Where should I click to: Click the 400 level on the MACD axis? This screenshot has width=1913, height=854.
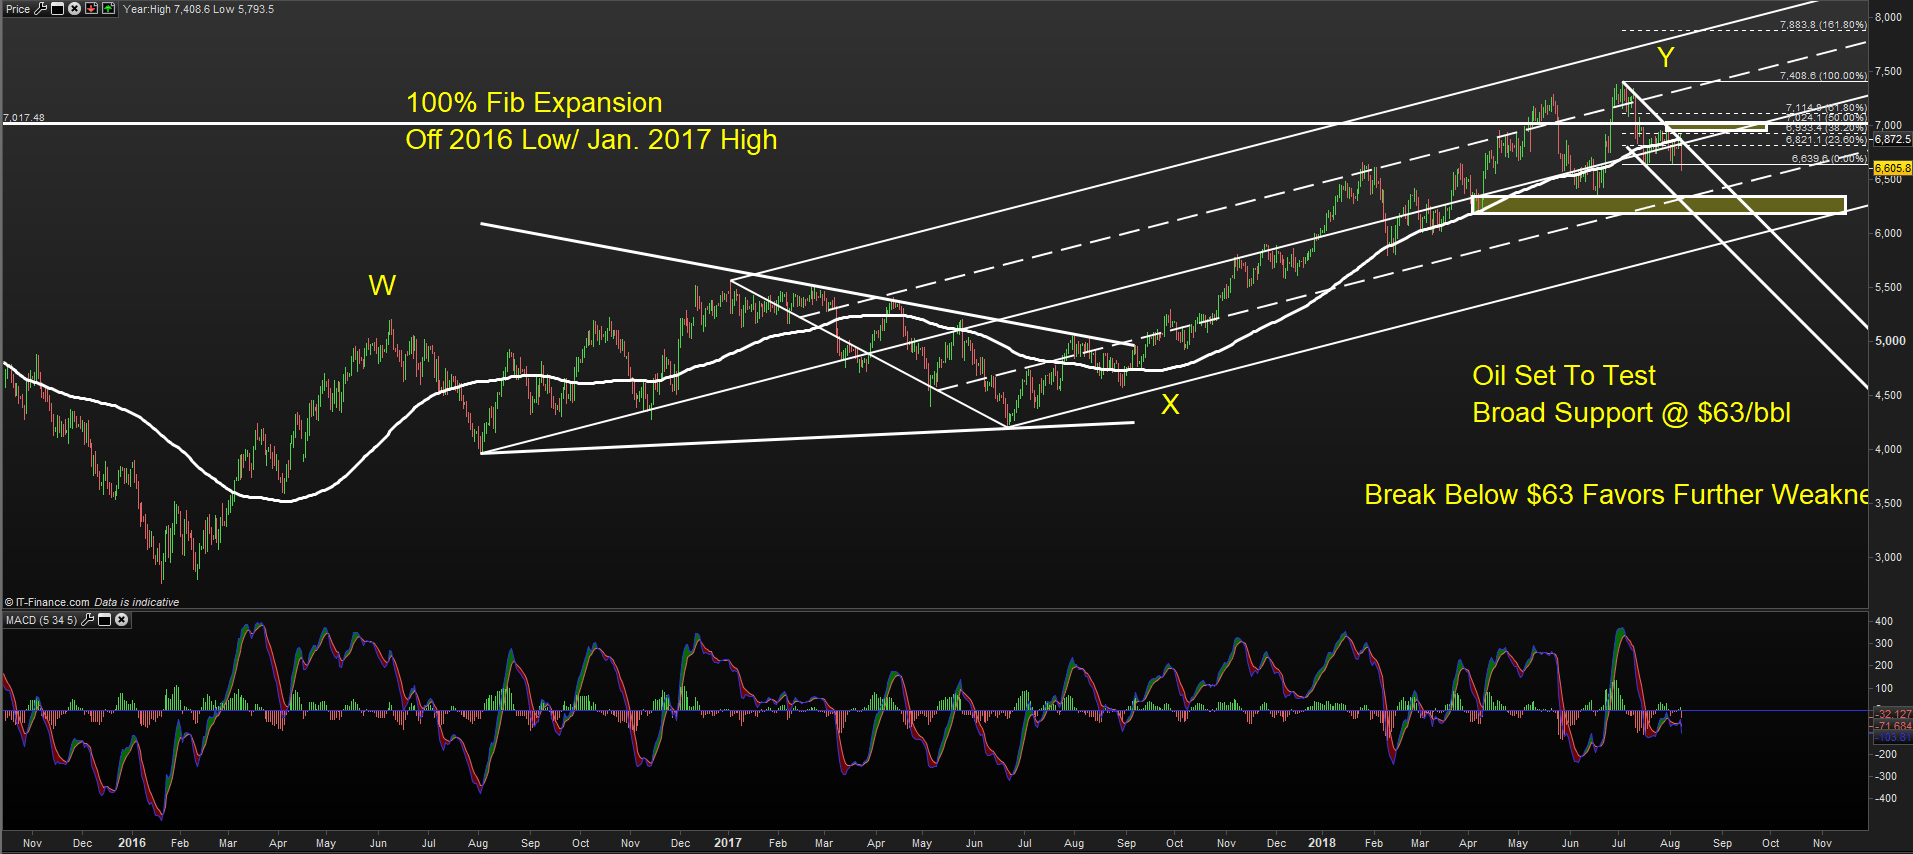[1884, 621]
